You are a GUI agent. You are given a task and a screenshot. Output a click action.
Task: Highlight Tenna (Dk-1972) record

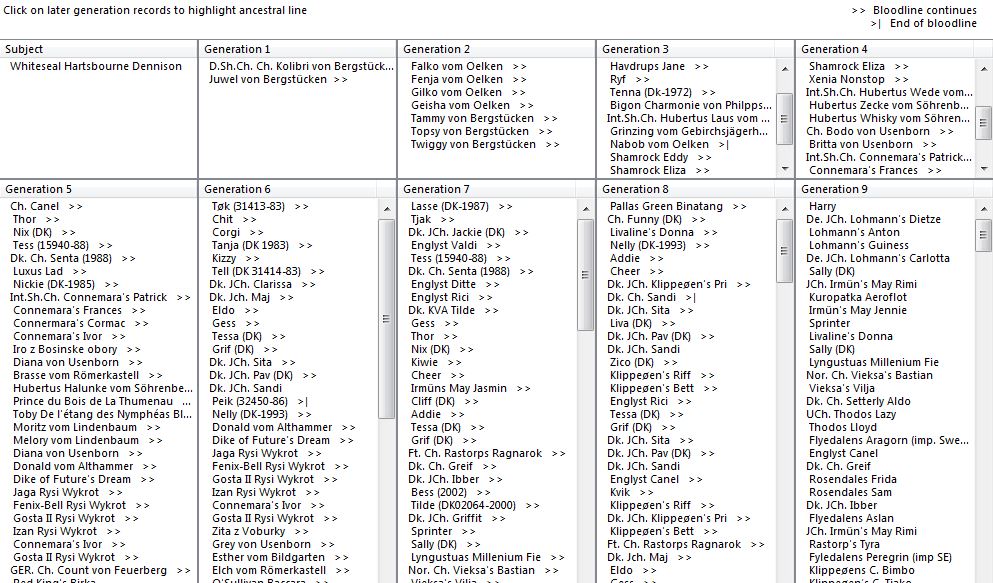coord(662,92)
